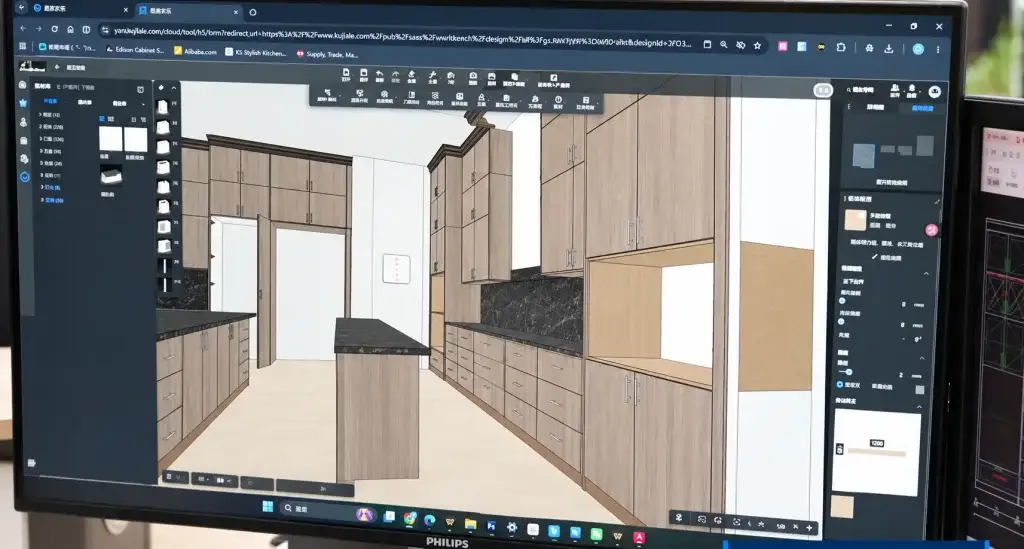Image resolution: width=1024 pixels, height=549 pixels.
Task: Select the blue-filled radio option in right panel
Action: 840,384
